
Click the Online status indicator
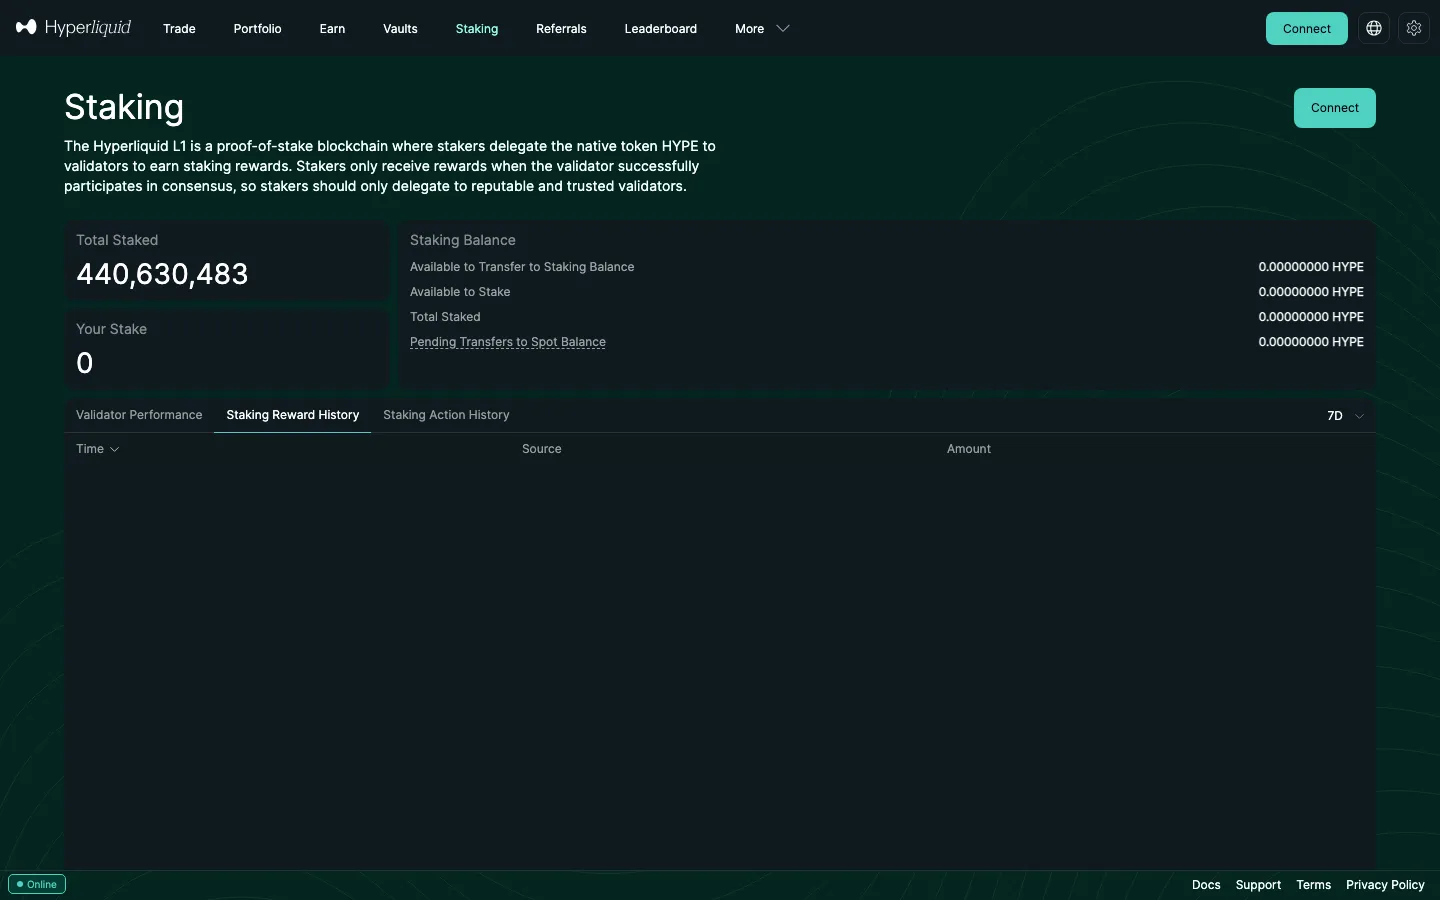[x=37, y=884]
